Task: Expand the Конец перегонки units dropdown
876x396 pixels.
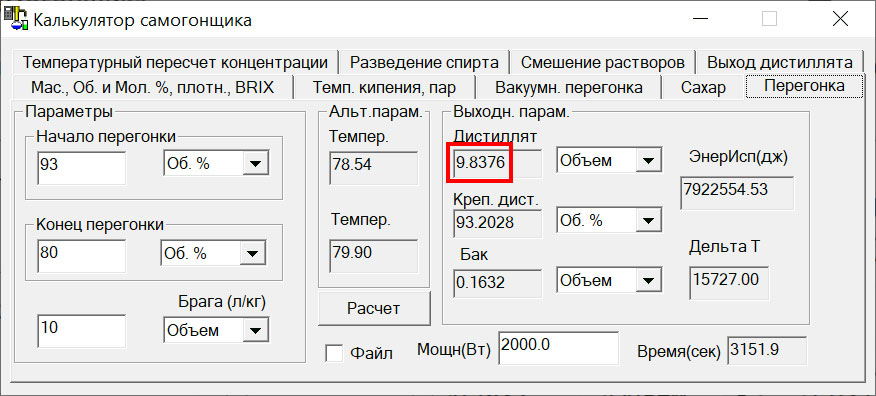Action: pos(253,254)
